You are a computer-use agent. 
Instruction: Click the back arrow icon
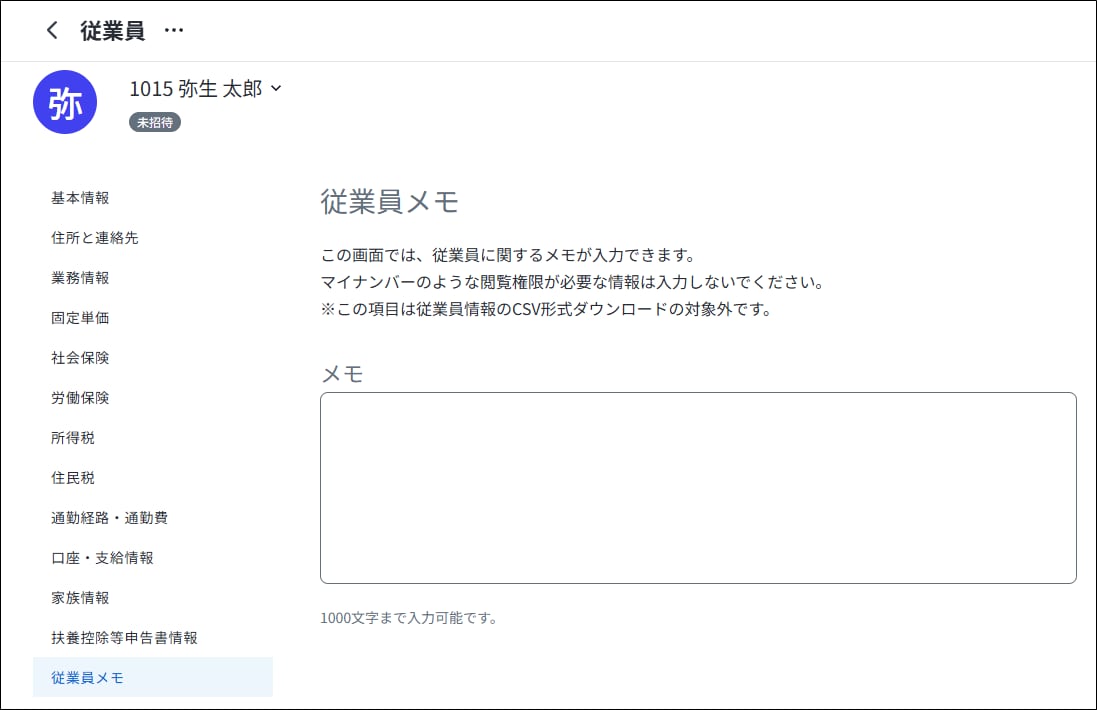(x=52, y=31)
